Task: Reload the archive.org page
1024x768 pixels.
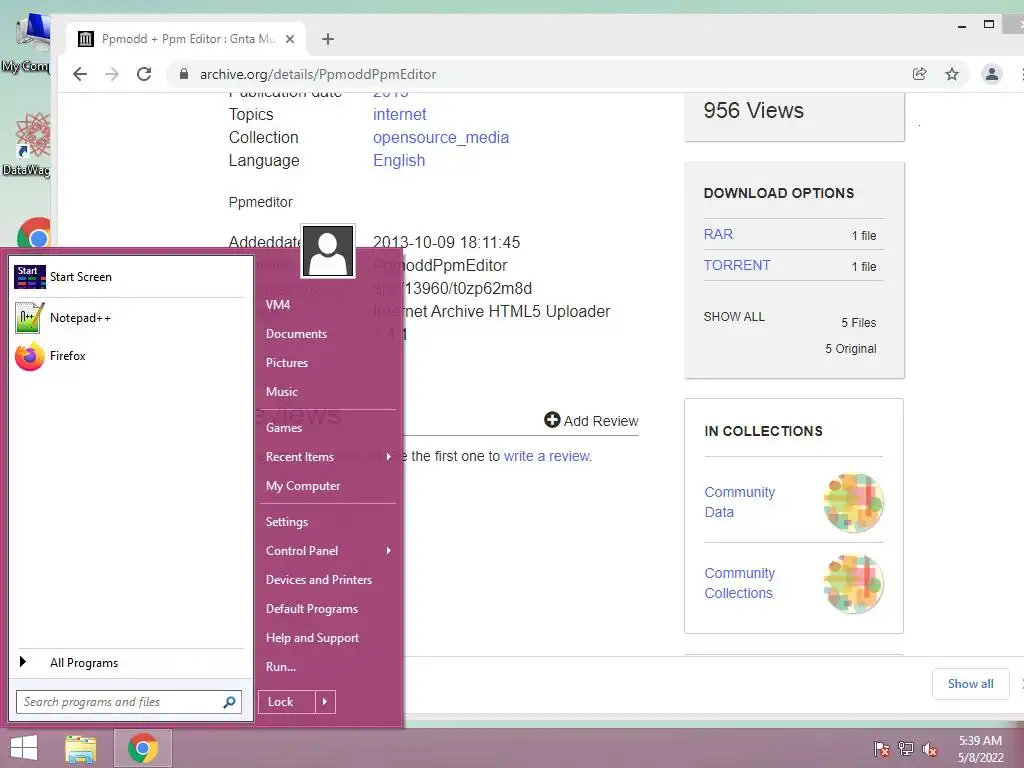Action: (144, 74)
